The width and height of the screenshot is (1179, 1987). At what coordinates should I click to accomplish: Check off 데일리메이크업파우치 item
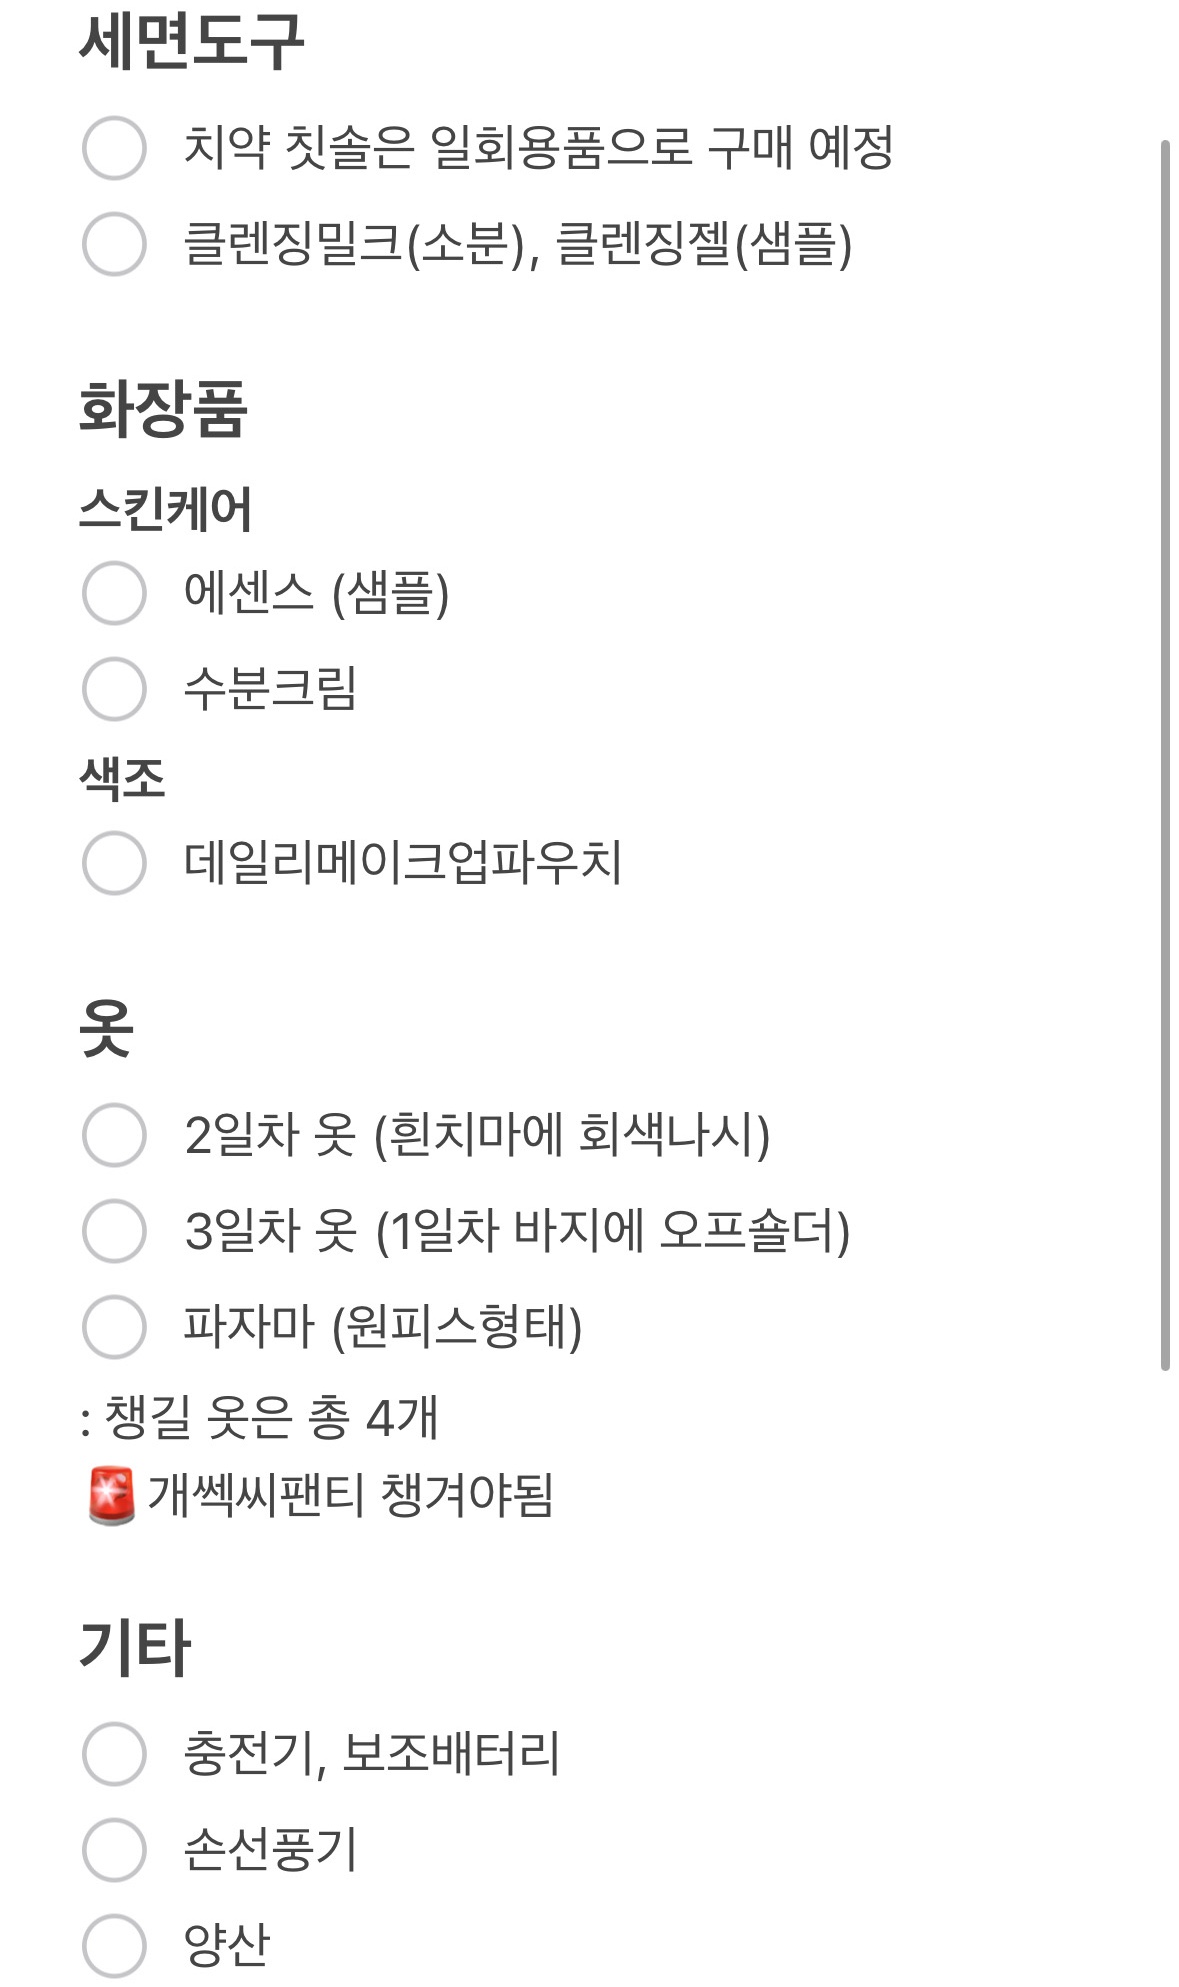pos(114,862)
